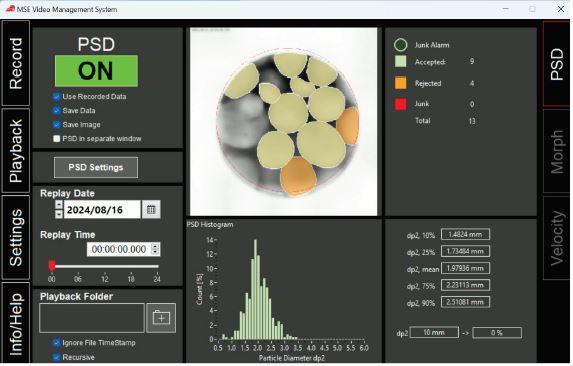The height and width of the screenshot is (366, 573).
Task: Toggle Use Recorded Data checkbox
Action: (x=56, y=97)
